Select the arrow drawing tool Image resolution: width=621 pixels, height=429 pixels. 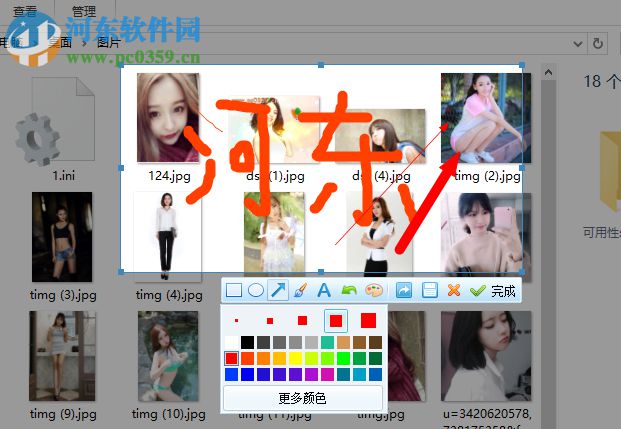tap(278, 290)
